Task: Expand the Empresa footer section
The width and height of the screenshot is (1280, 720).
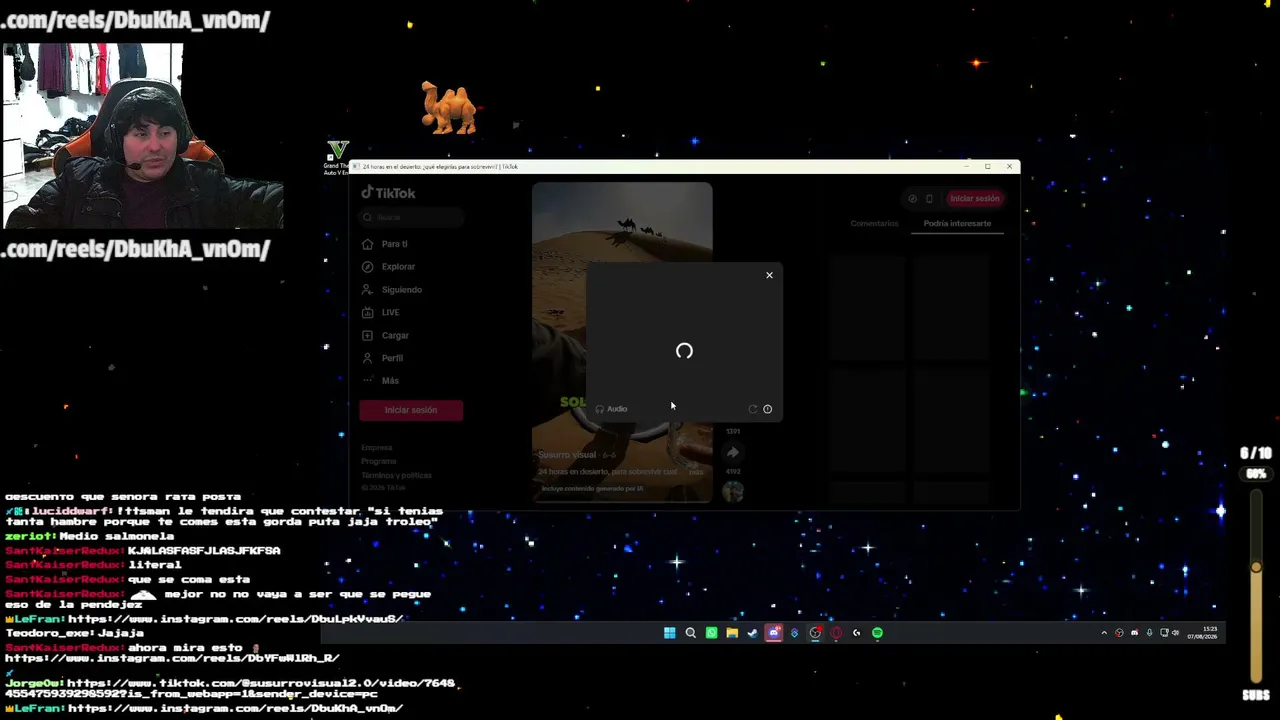Action: (377, 448)
